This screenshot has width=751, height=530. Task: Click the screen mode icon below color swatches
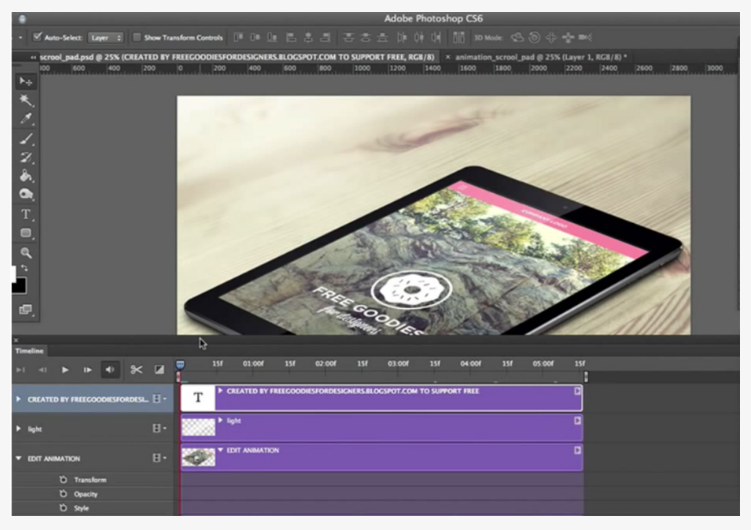[x=25, y=310]
